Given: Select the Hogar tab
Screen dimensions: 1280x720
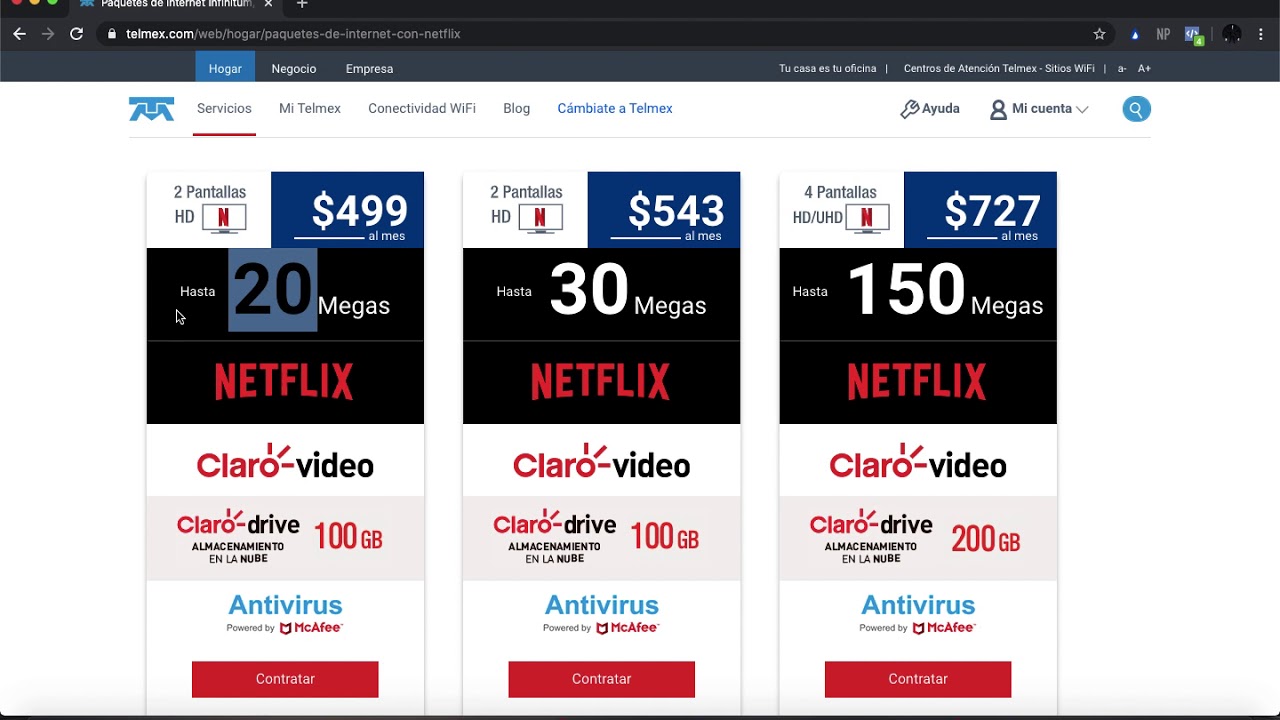Looking at the screenshot, I should 225,68.
